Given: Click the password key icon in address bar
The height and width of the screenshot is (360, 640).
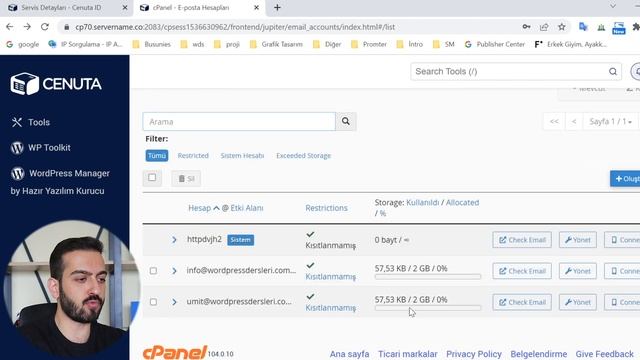Looking at the screenshot, I should point(526,27).
